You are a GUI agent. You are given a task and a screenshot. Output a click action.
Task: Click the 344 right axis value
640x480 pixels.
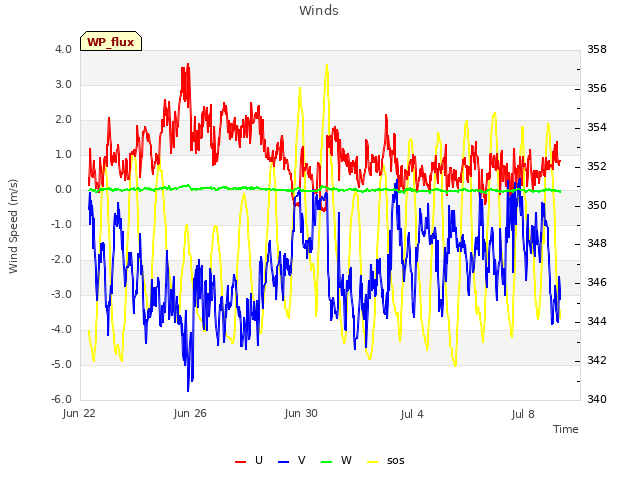click(597, 322)
